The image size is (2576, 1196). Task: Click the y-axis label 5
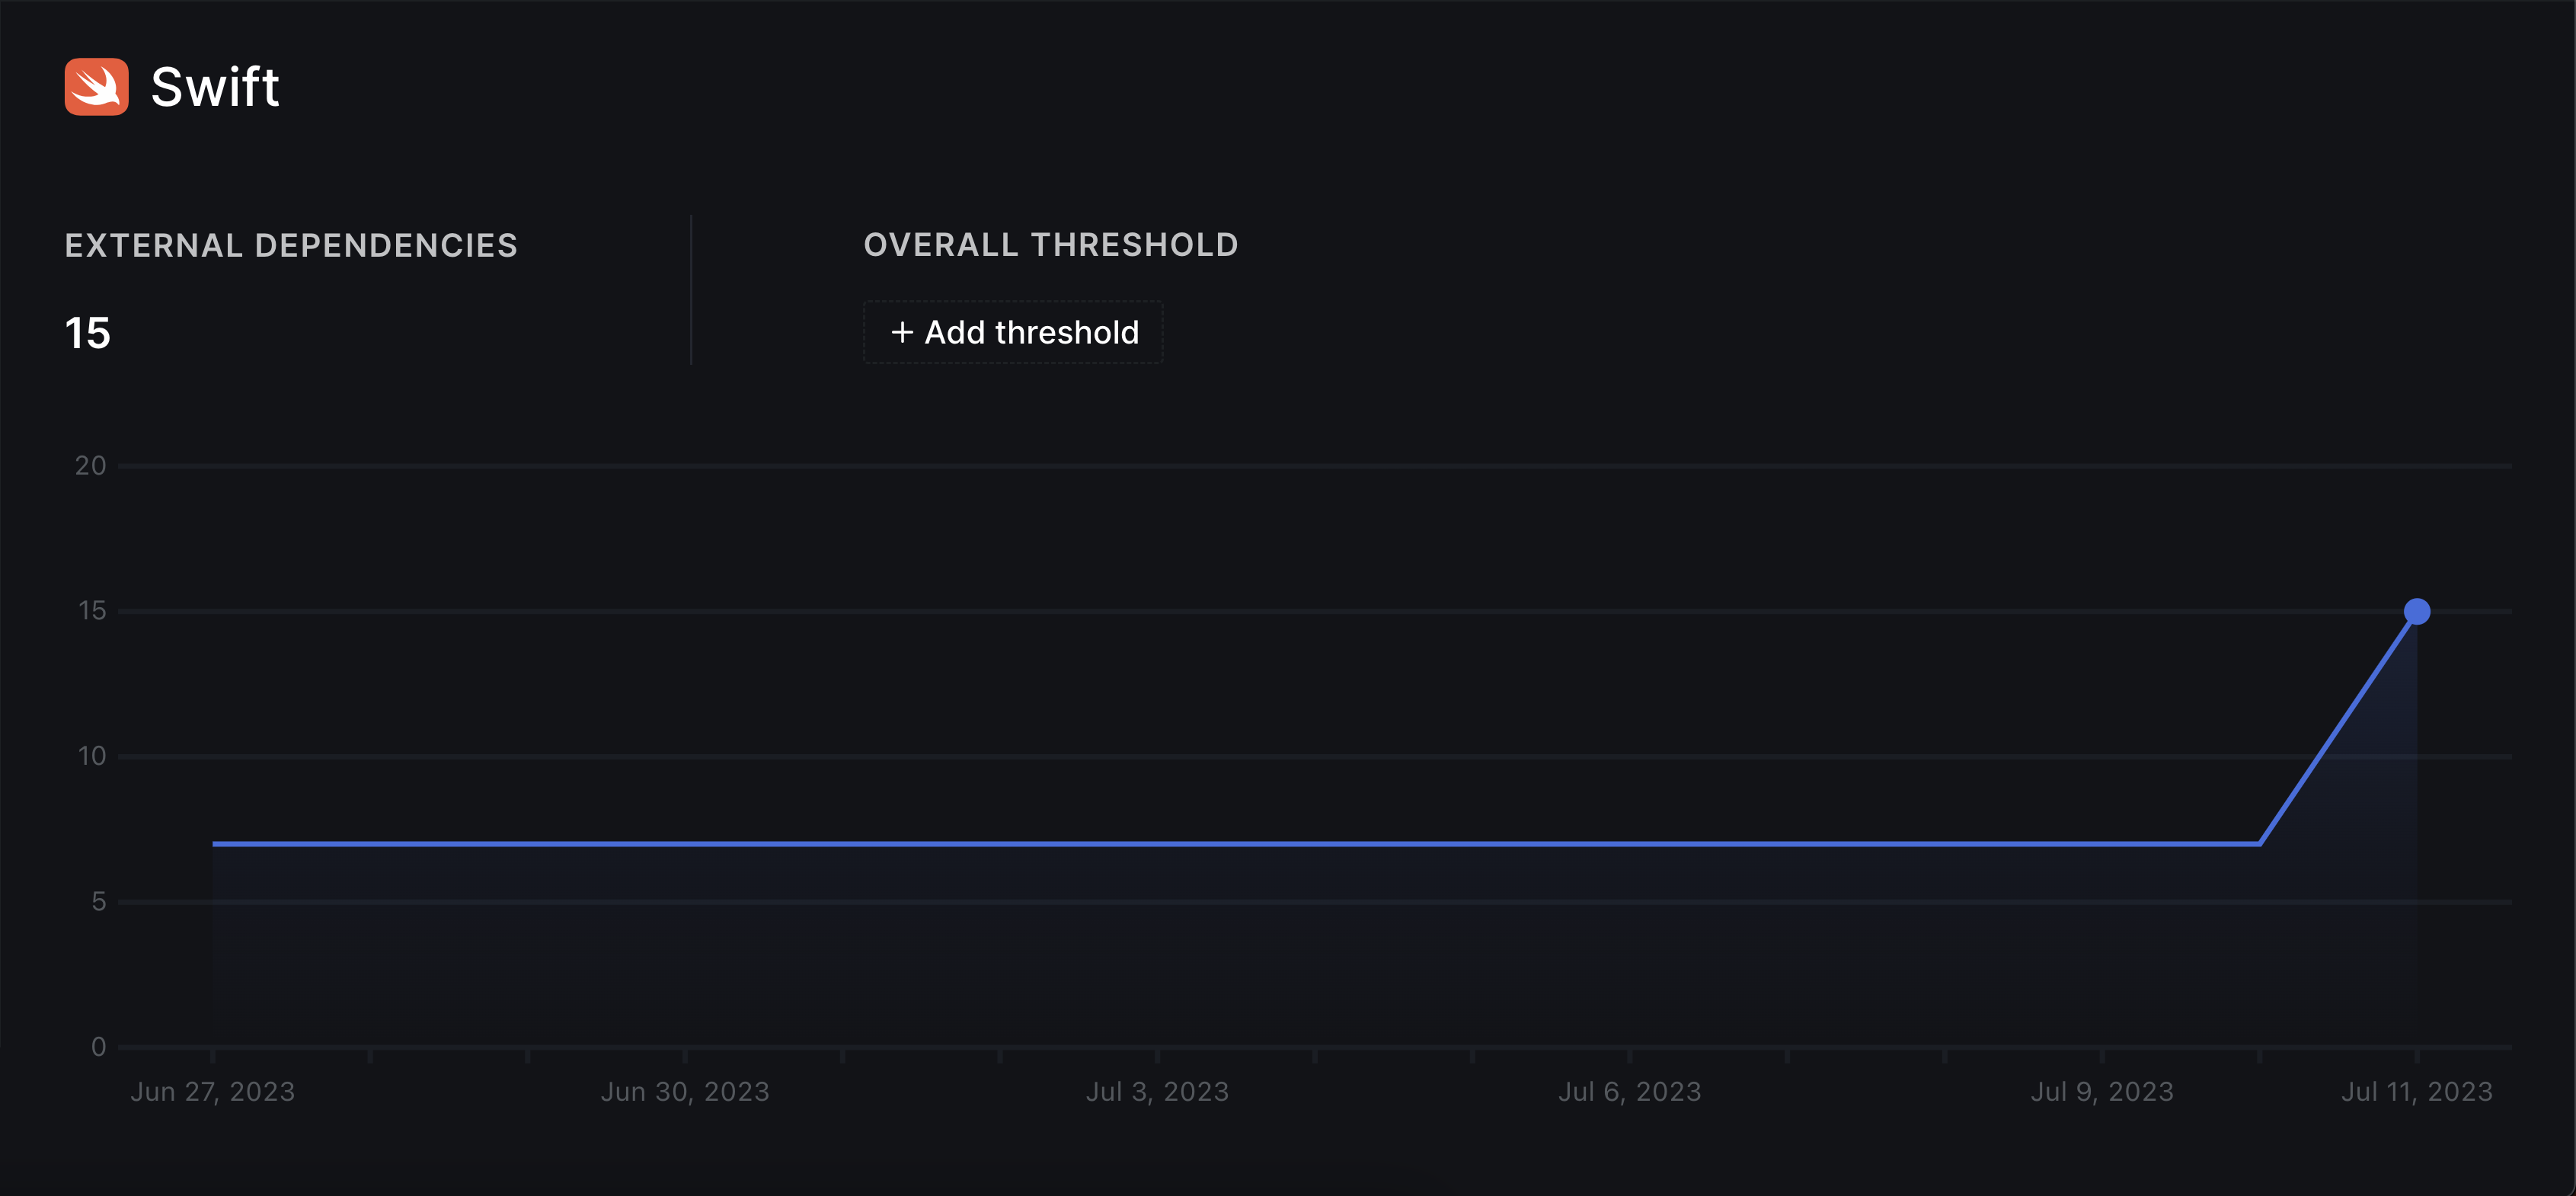[99, 902]
